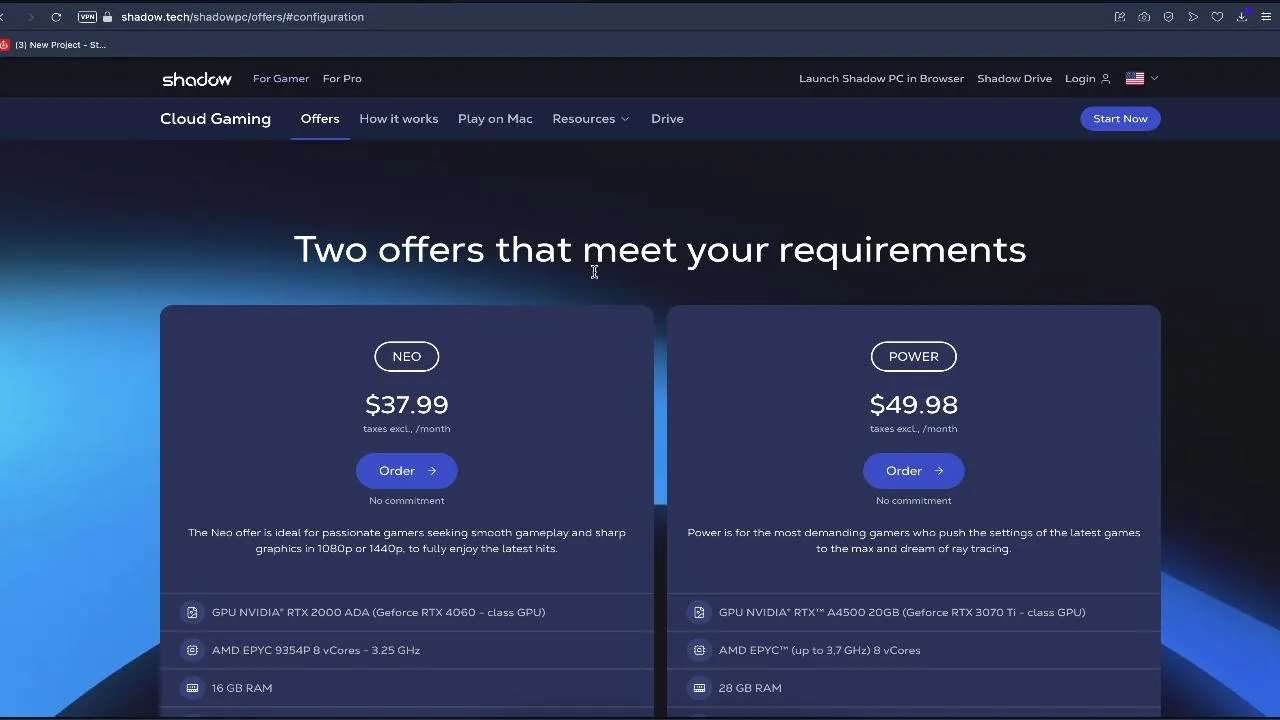Click the CPU icon in Power specs
This screenshot has height=720, width=1280.
click(699, 650)
